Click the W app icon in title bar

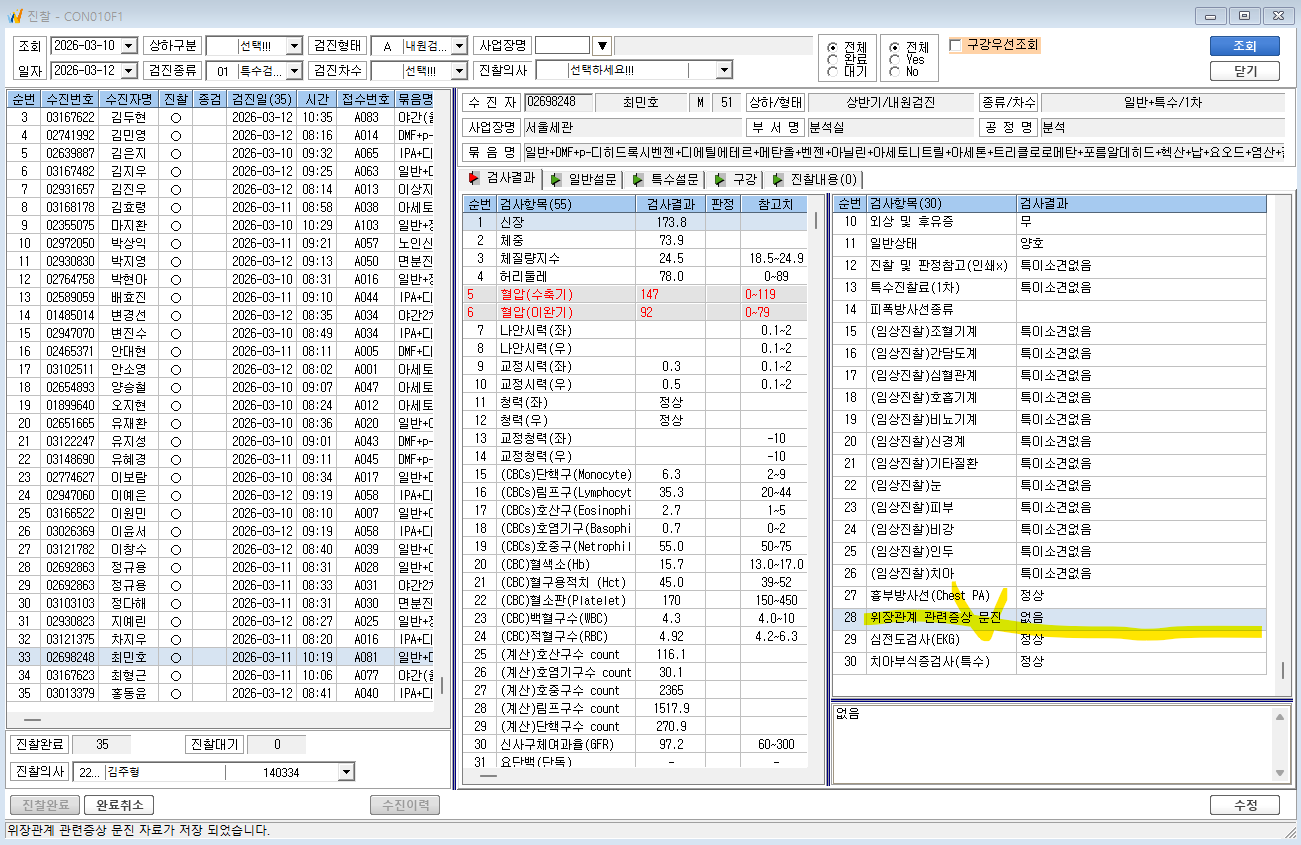(x=15, y=15)
